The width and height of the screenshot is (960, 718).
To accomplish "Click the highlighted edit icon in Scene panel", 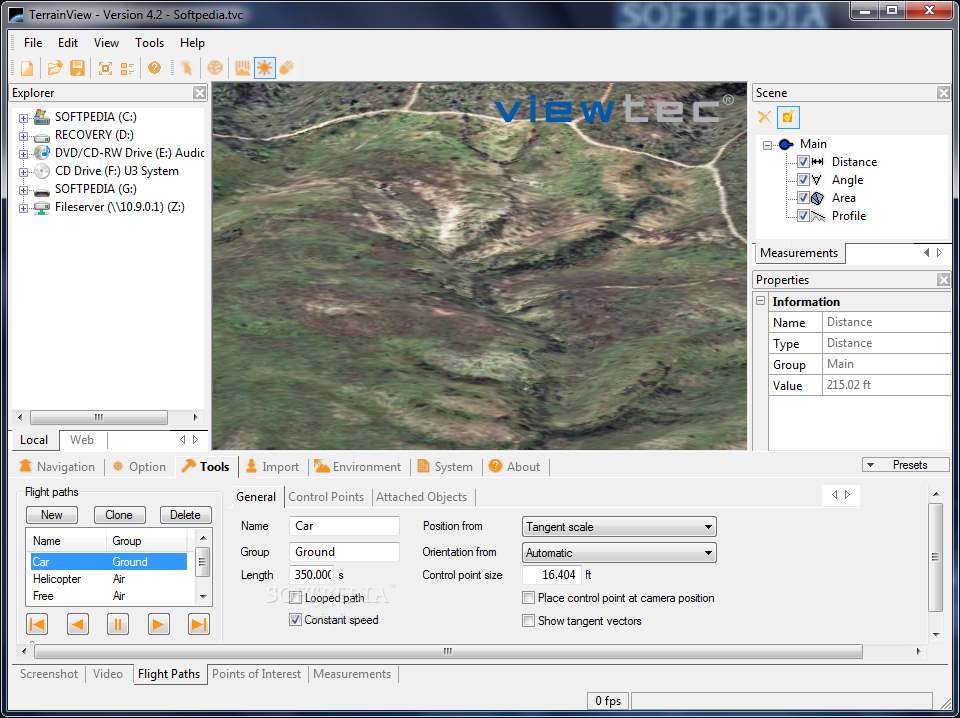I will [x=788, y=117].
